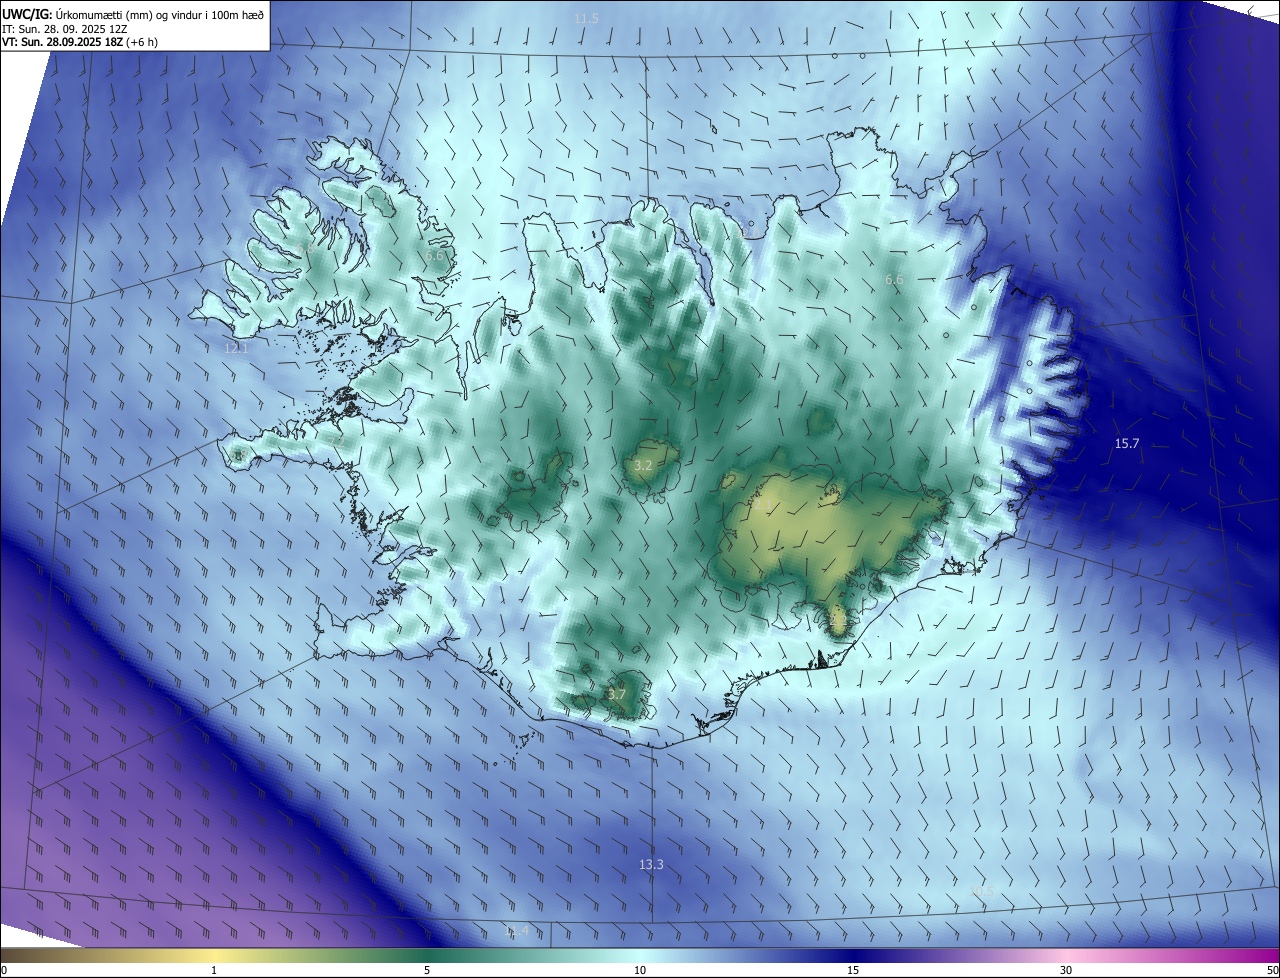Screen dimensions: 1280x978
Task: Click the colour scale tick labelled 15
Action: click(853, 970)
